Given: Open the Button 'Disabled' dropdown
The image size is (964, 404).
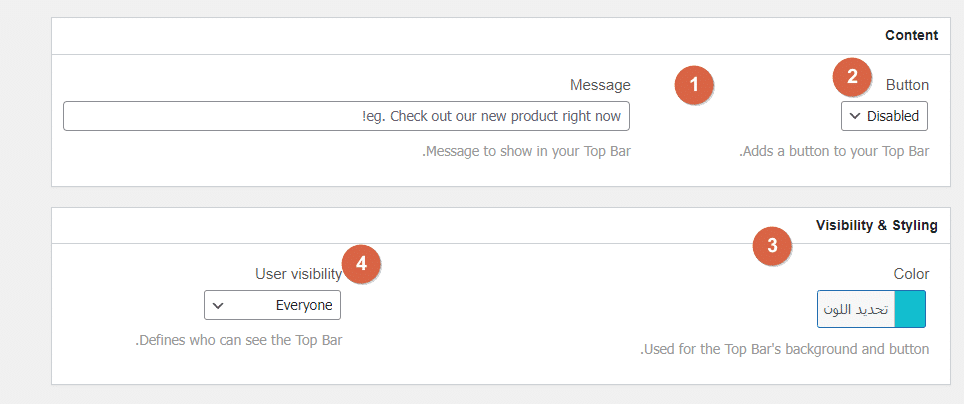Looking at the screenshot, I should [884, 116].
